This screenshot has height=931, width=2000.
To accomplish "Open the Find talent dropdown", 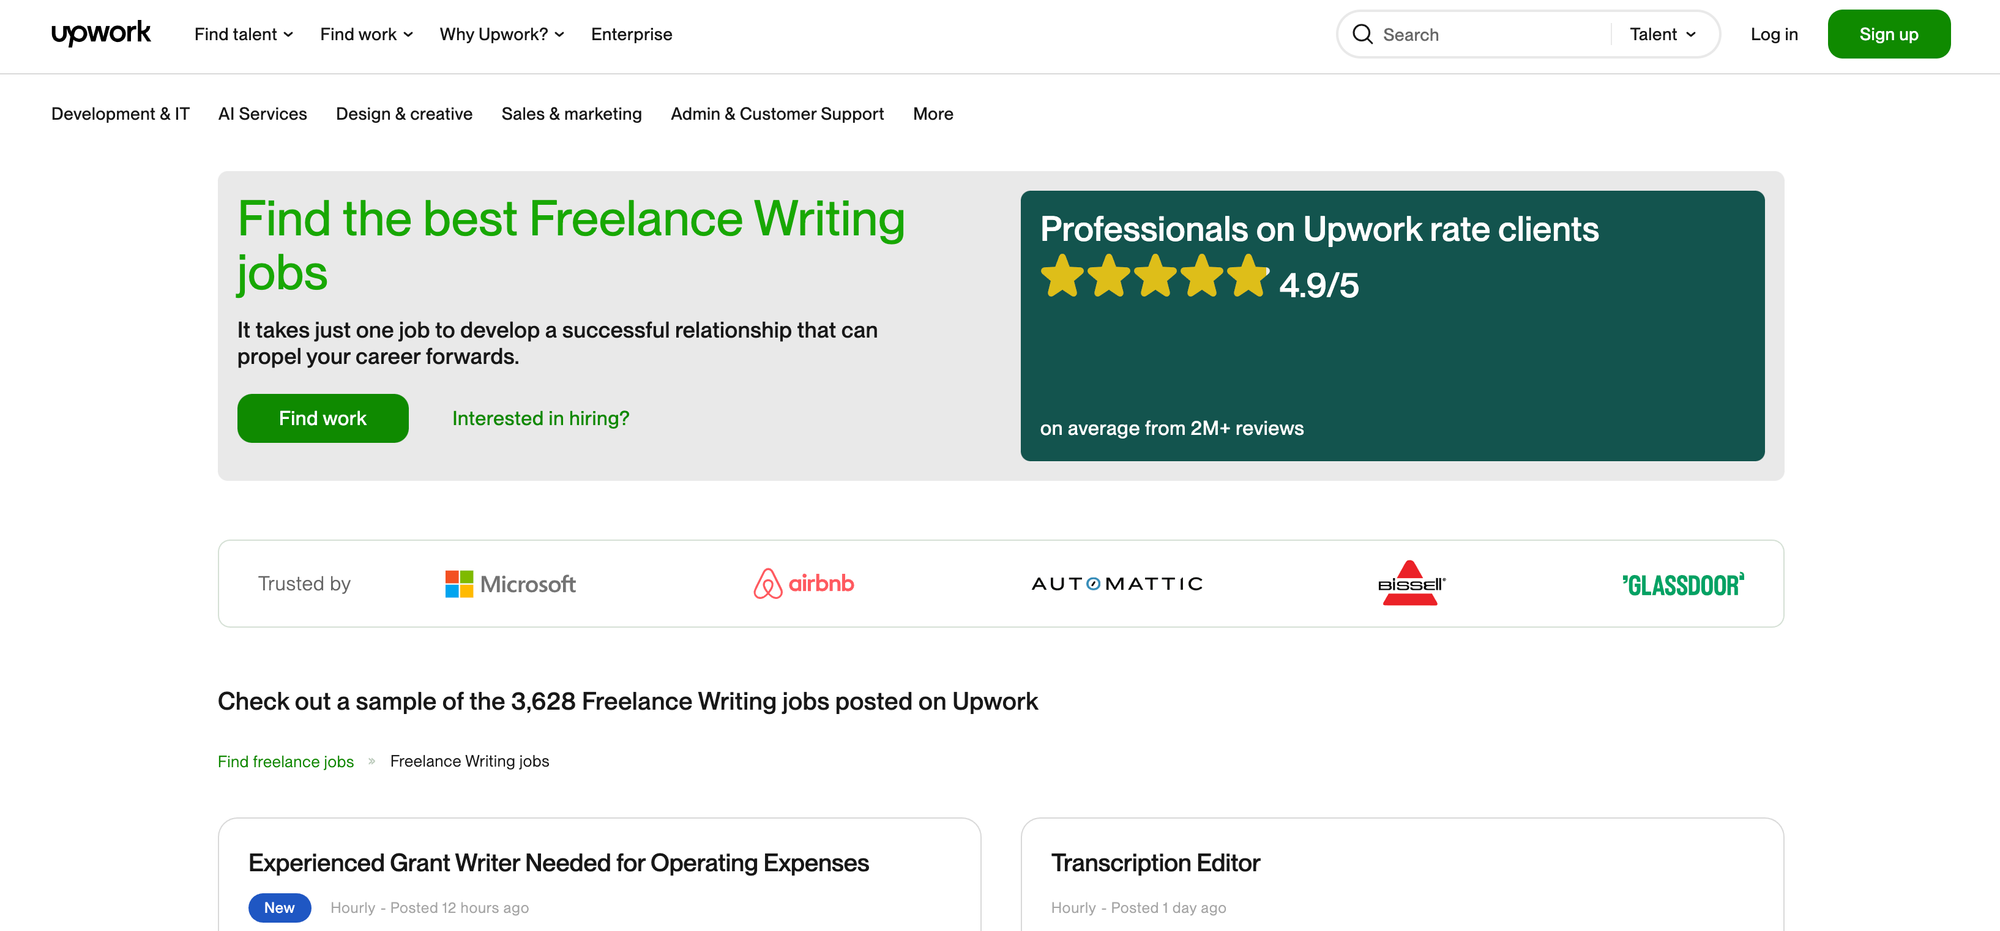I will point(242,34).
